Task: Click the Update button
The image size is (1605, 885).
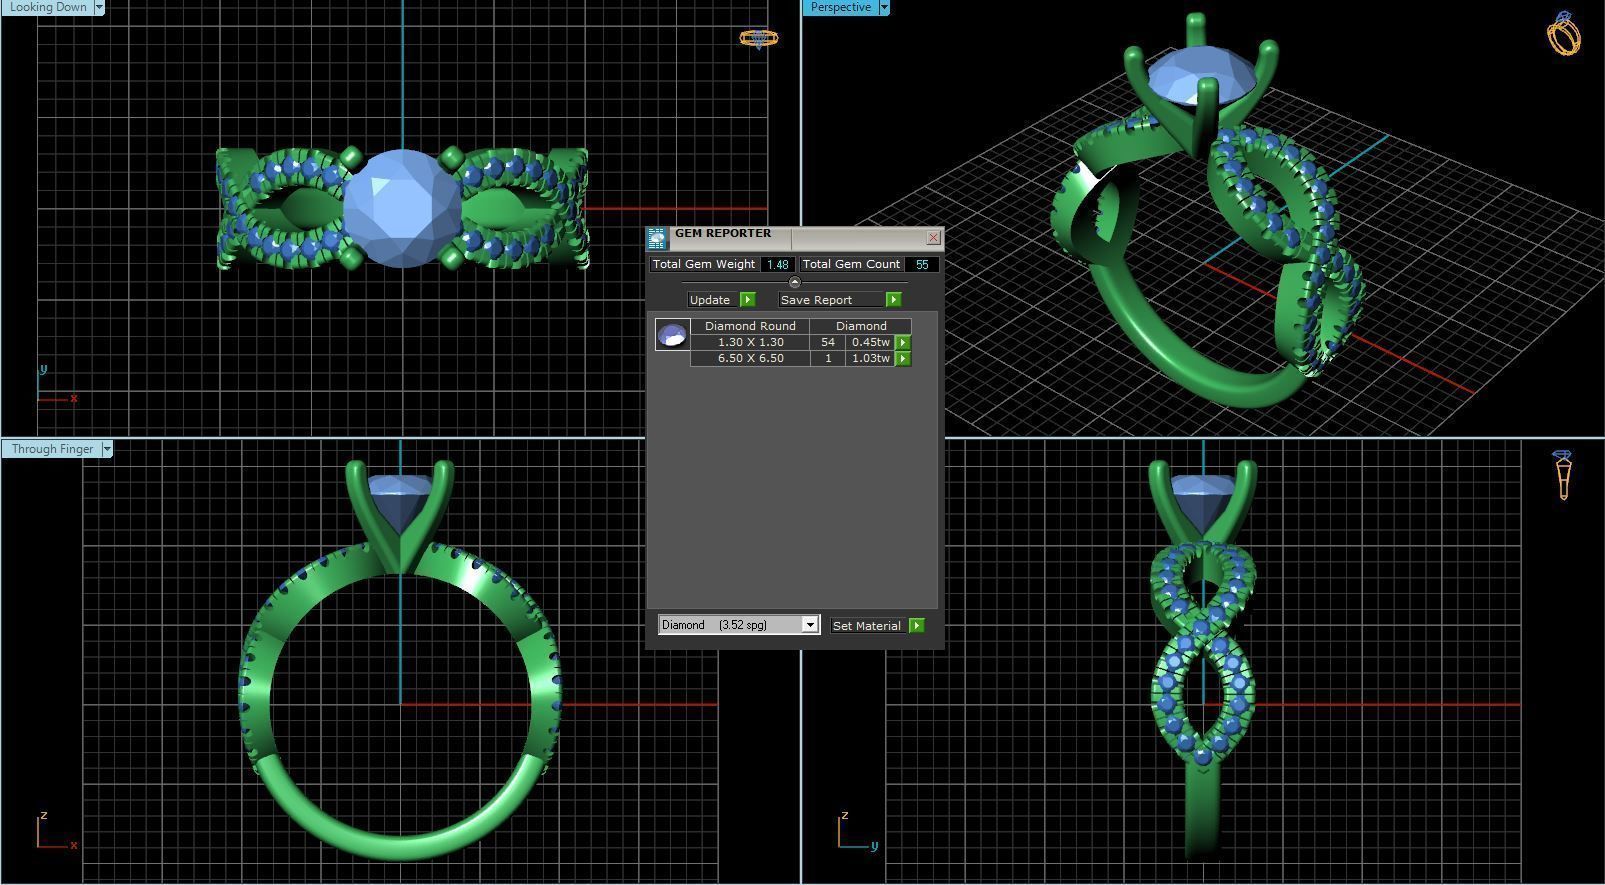Action: 711,300
